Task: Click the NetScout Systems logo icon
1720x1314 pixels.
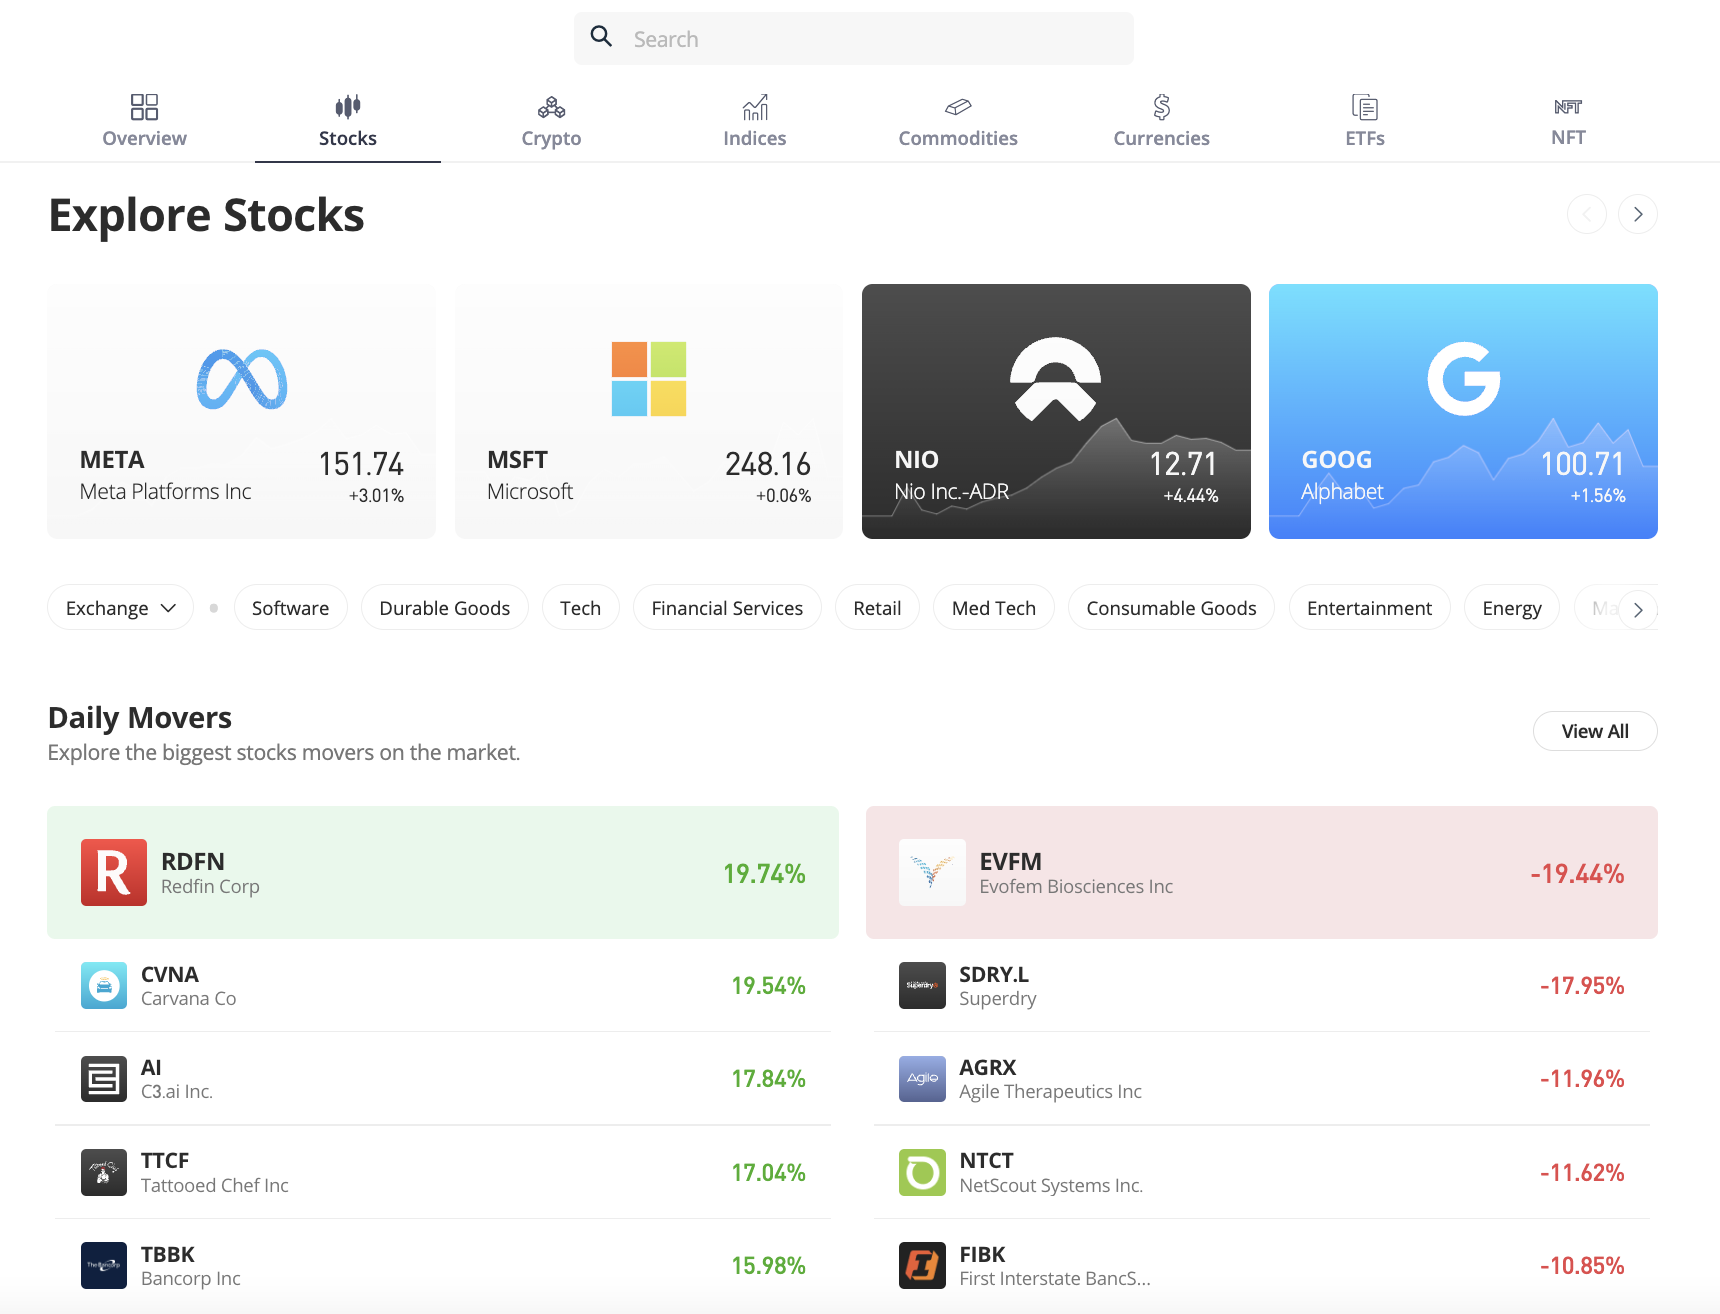Action: coord(922,1172)
